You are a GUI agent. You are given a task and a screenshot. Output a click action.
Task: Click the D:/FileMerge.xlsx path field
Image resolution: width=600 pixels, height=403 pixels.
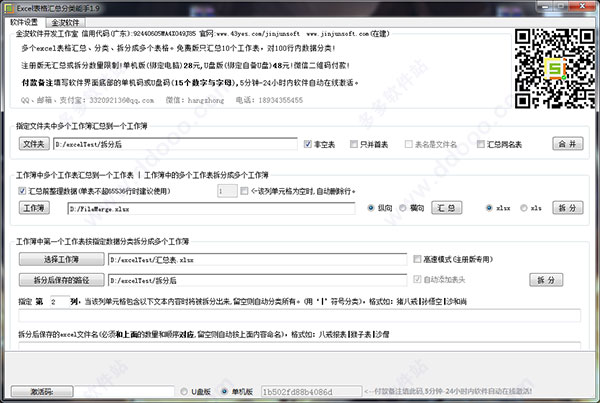212,209
